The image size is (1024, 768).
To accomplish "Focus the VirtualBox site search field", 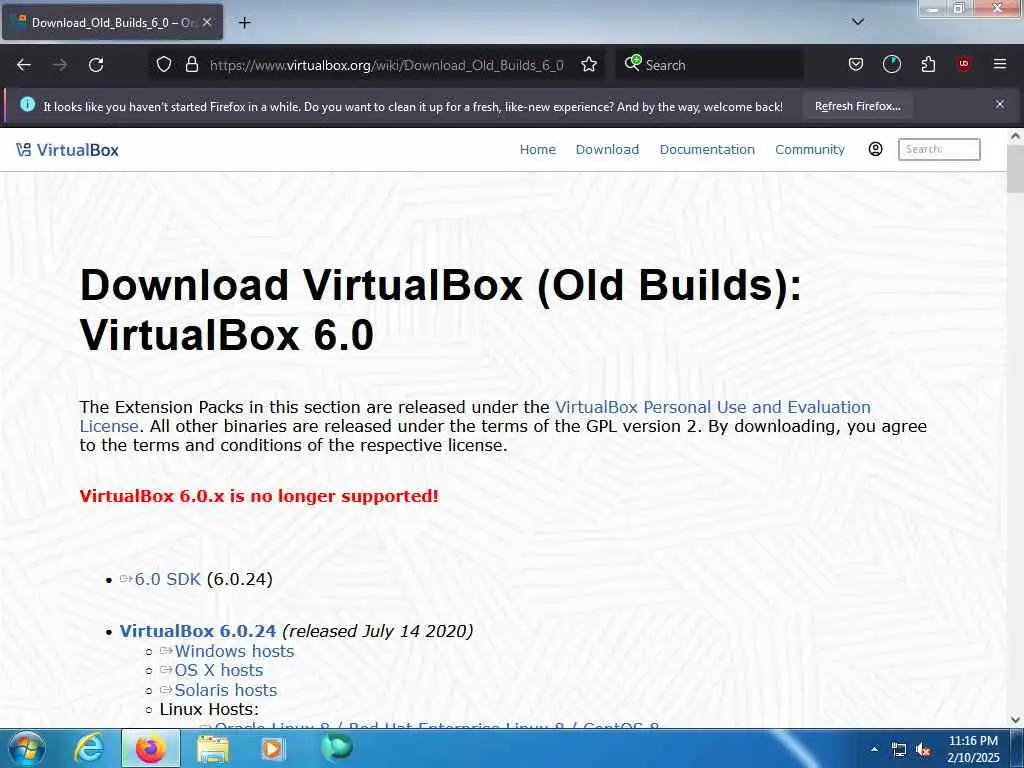I will click(x=938, y=149).
